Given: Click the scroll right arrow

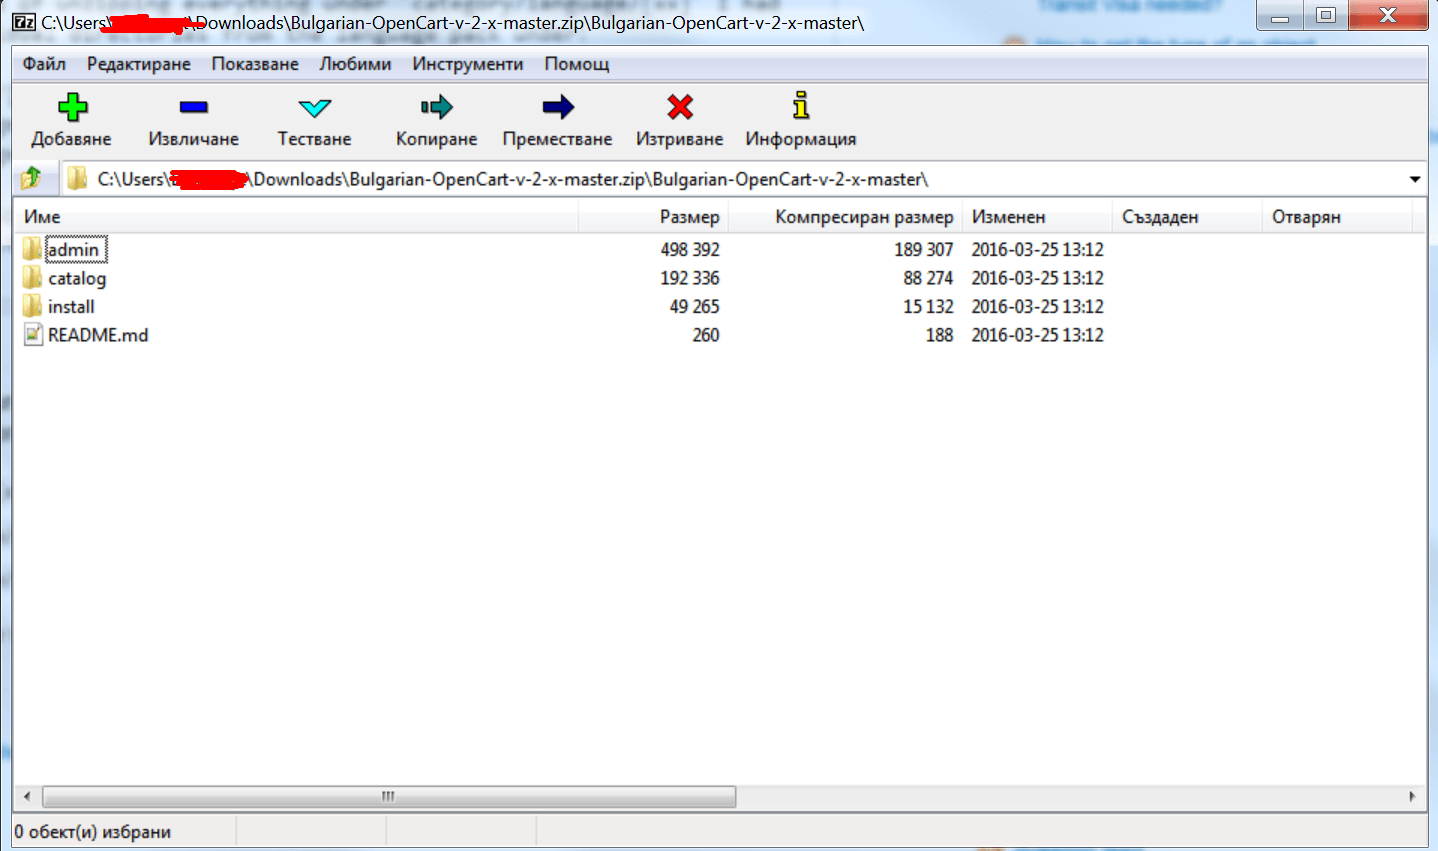Looking at the screenshot, I should (1411, 797).
